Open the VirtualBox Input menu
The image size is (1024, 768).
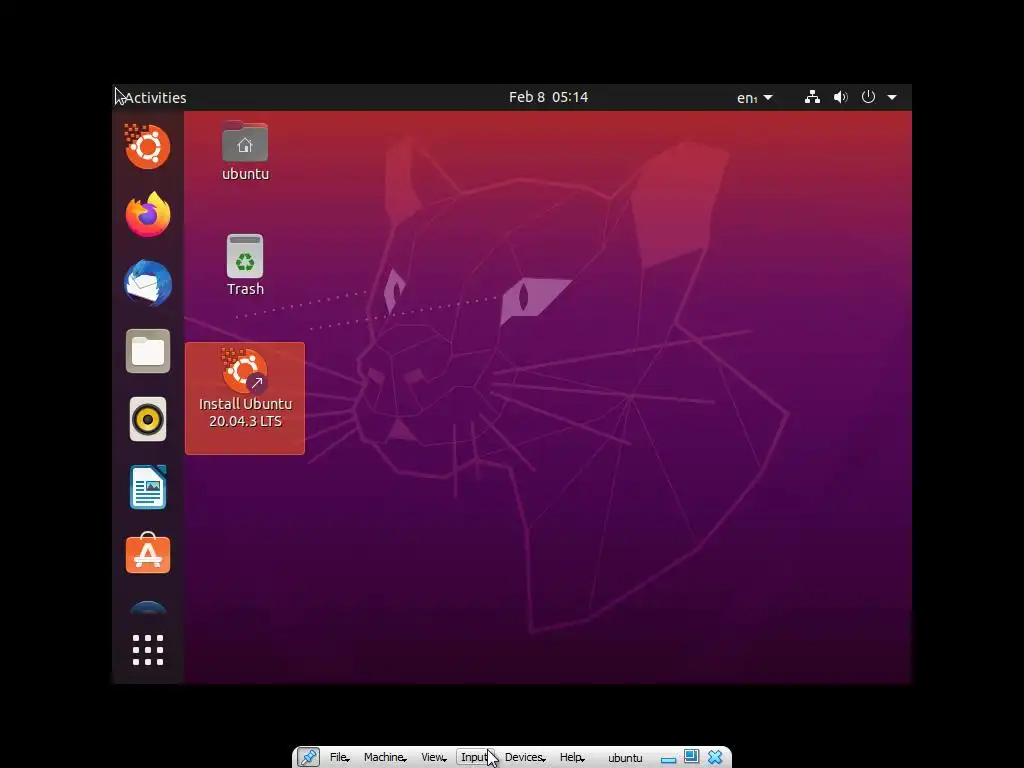(x=476, y=757)
